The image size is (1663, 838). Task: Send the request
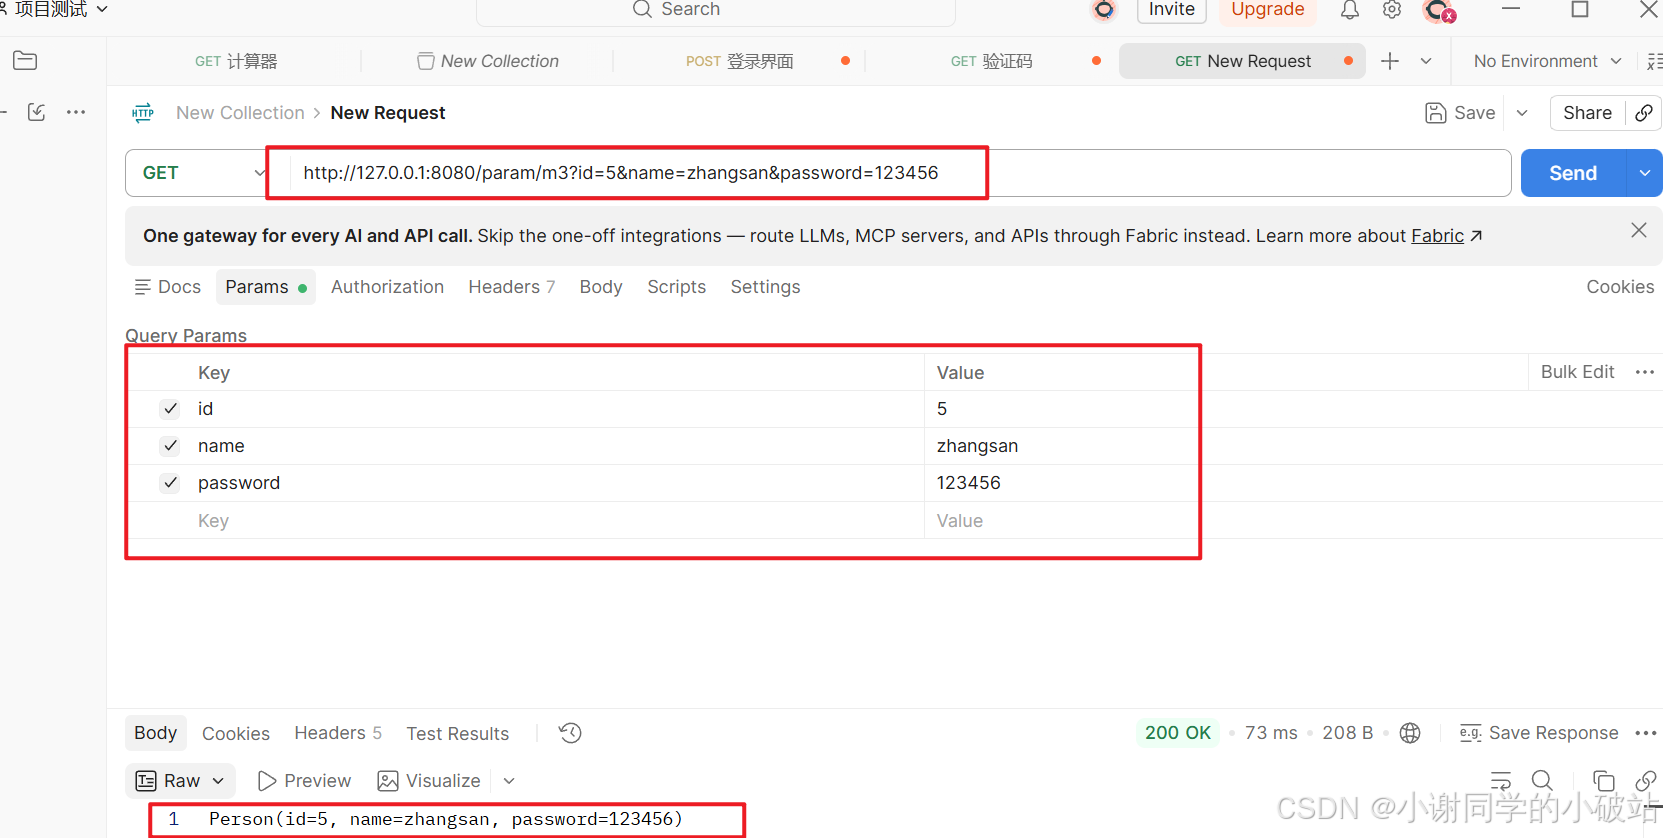(x=1573, y=173)
